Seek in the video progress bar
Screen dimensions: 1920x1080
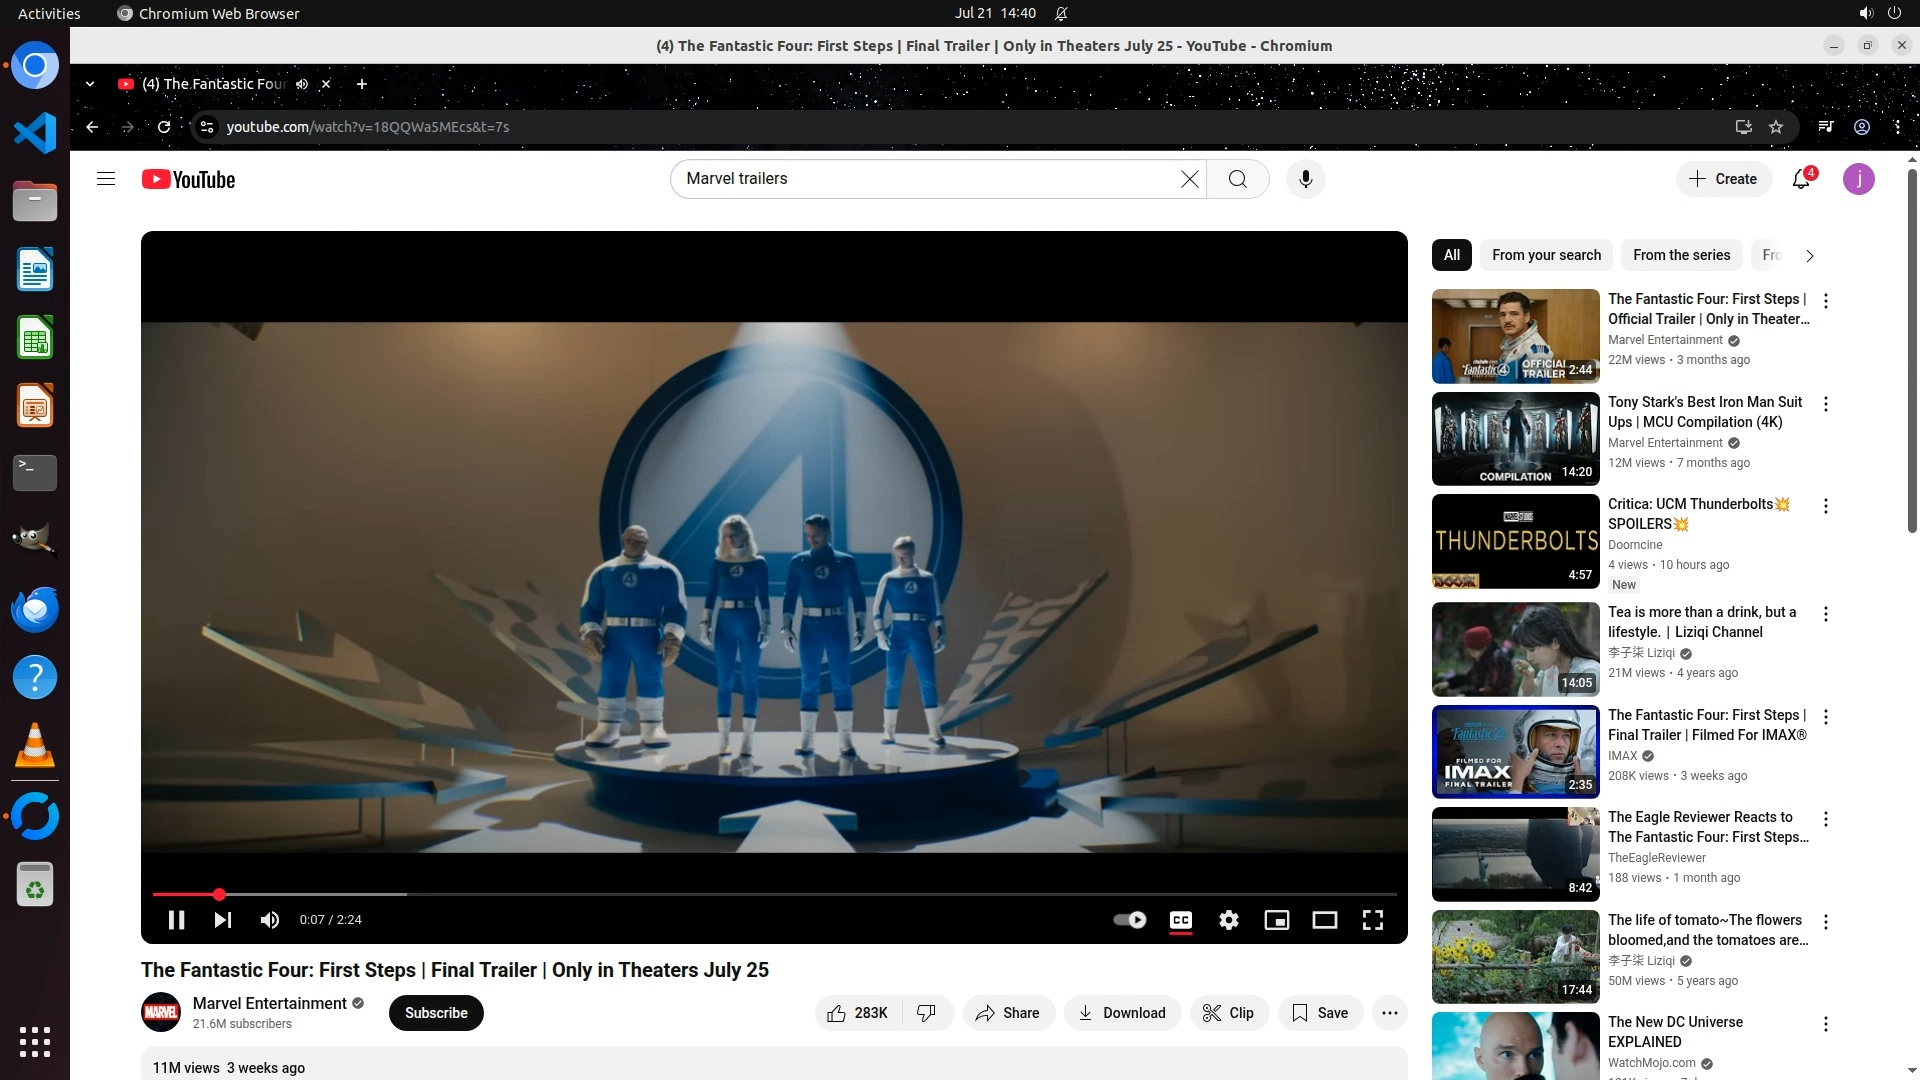coord(700,894)
